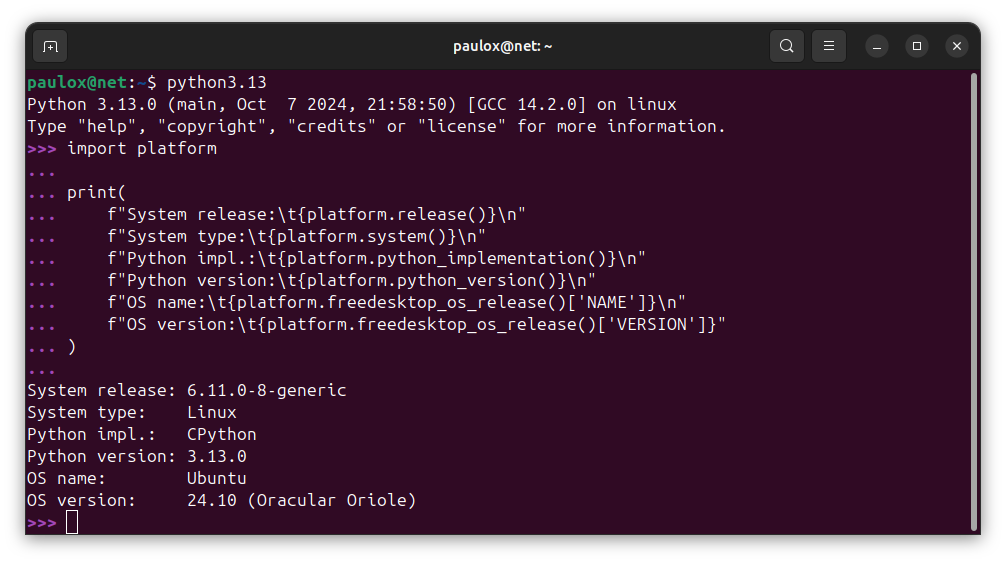Image resolution: width=1006 pixels, height=563 pixels.
Task: Close the terminal window
Action: tap(957, 46)
